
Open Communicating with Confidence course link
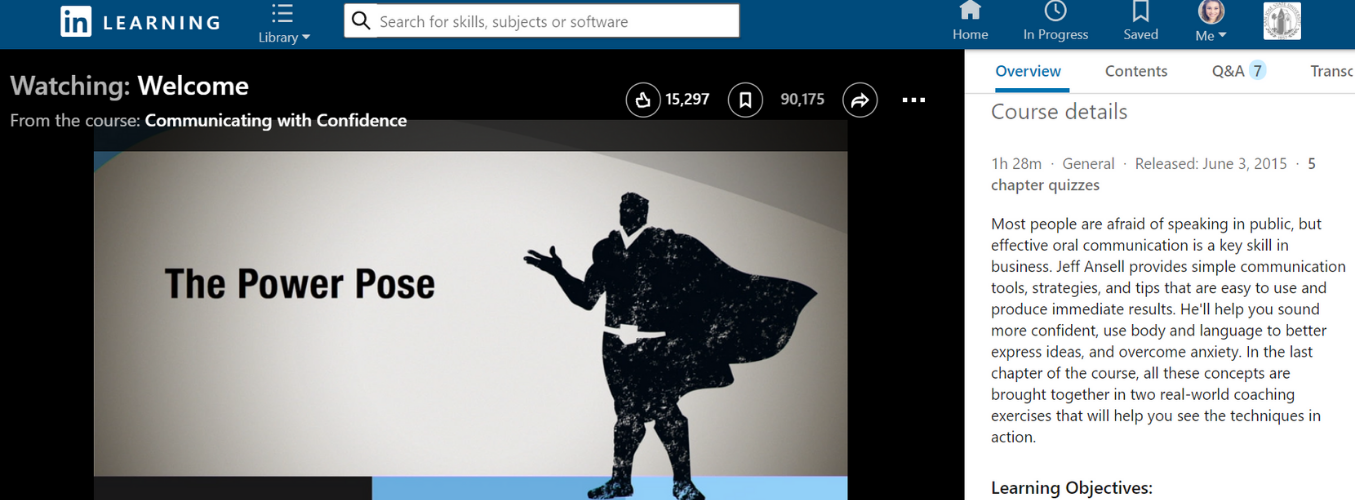point(276,121)
